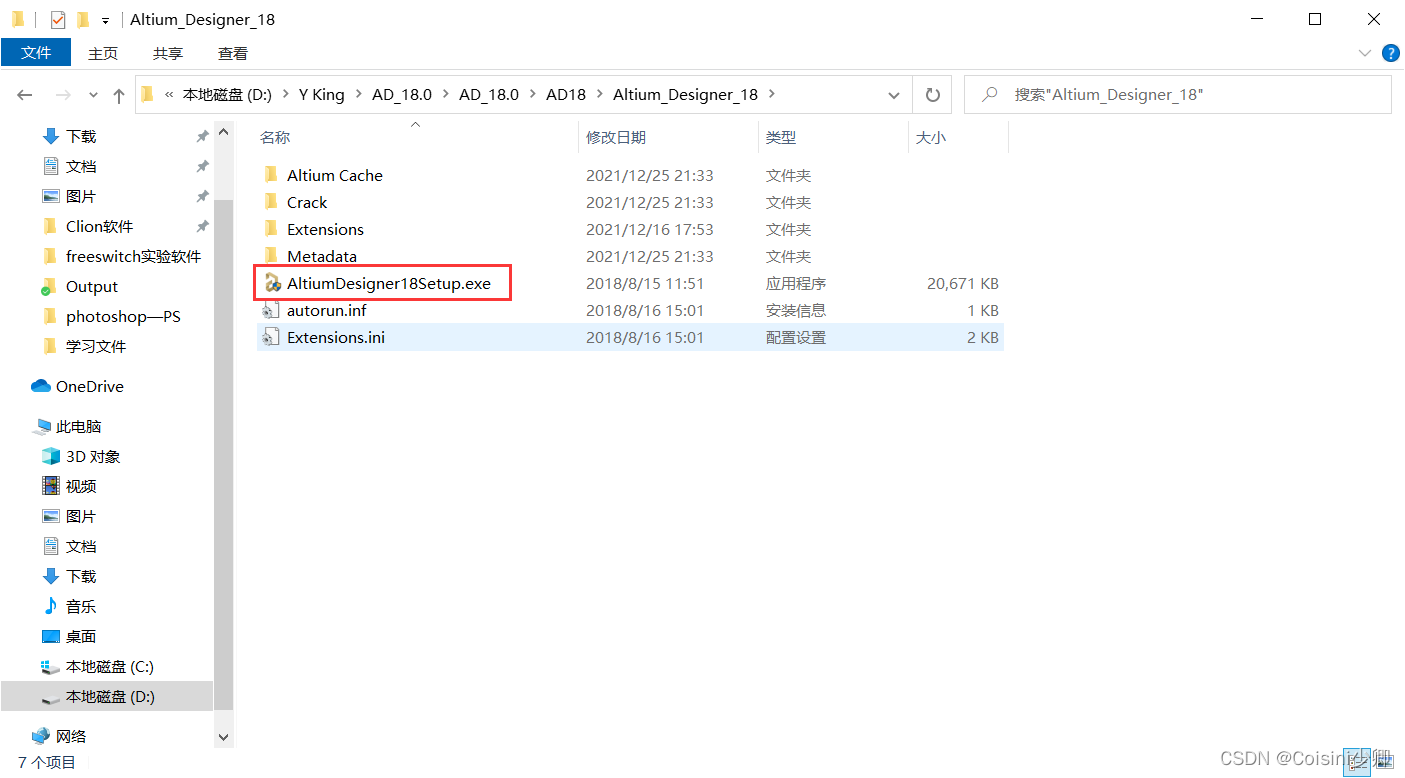
Task: Click the autorun.inf file icon
Action: pos(271,310)
